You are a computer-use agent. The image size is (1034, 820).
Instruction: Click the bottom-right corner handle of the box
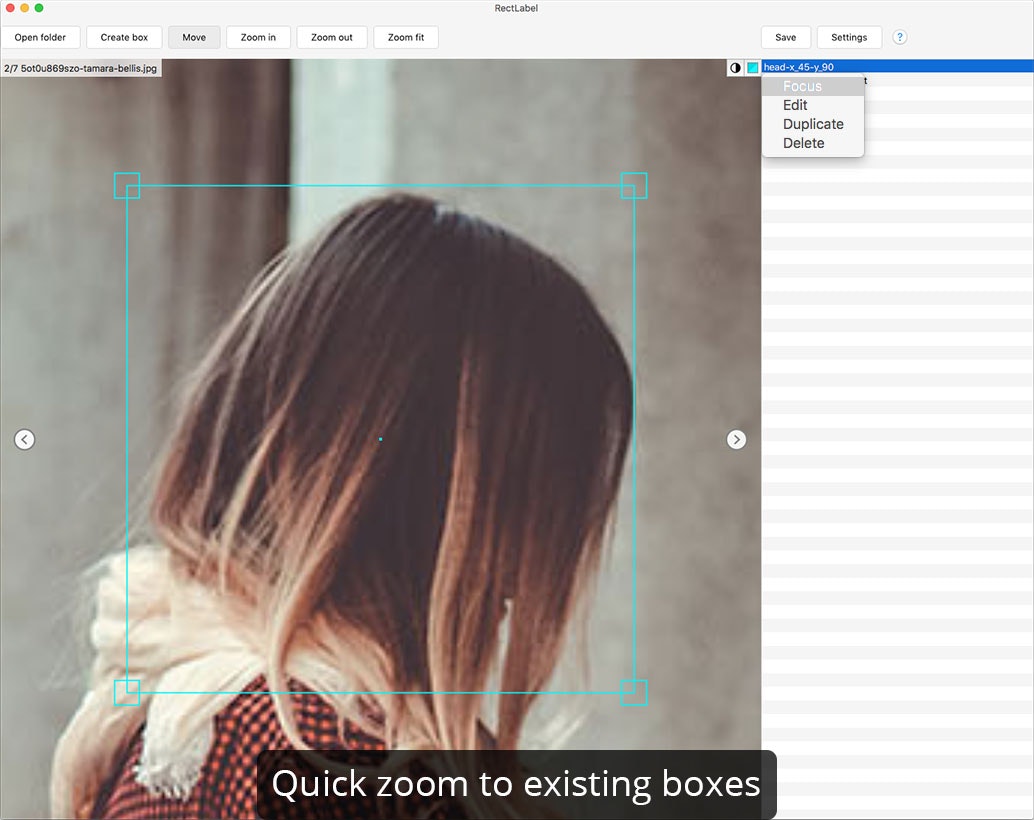pyautogui.click(x=634, y=692)
